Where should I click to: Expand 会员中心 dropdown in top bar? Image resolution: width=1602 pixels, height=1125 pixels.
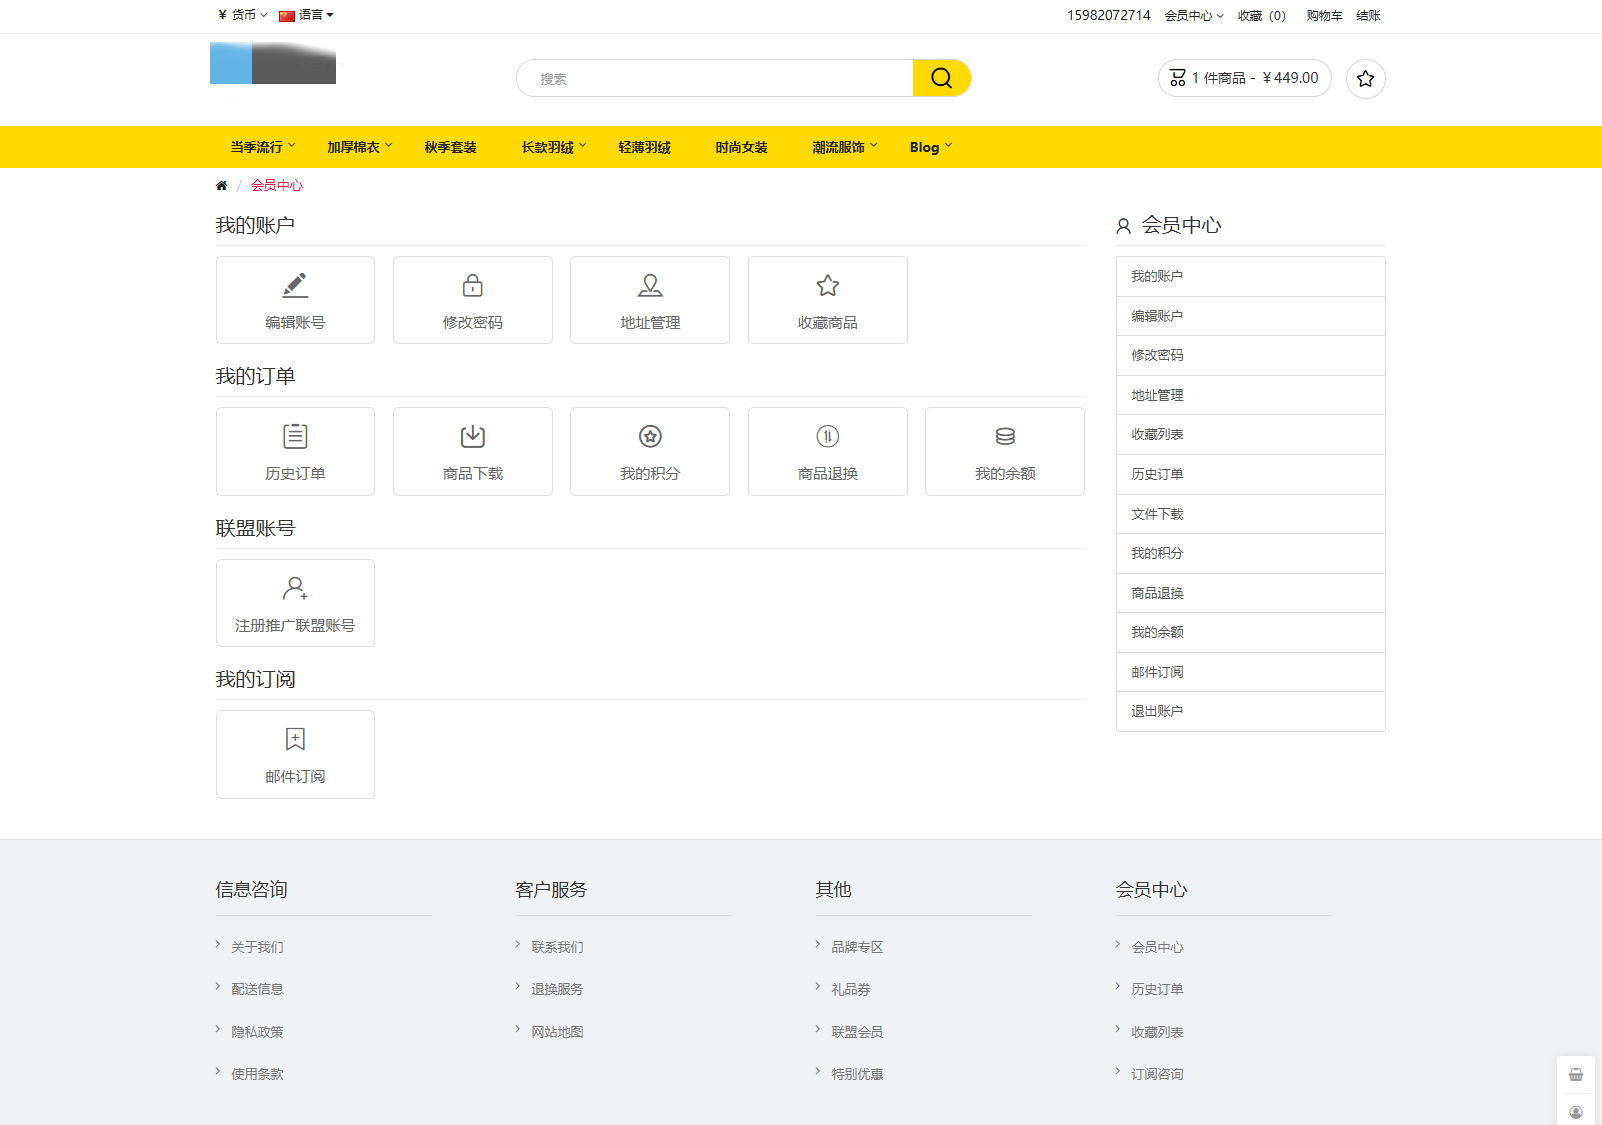pyautogui.click(x=1193, y=16)
